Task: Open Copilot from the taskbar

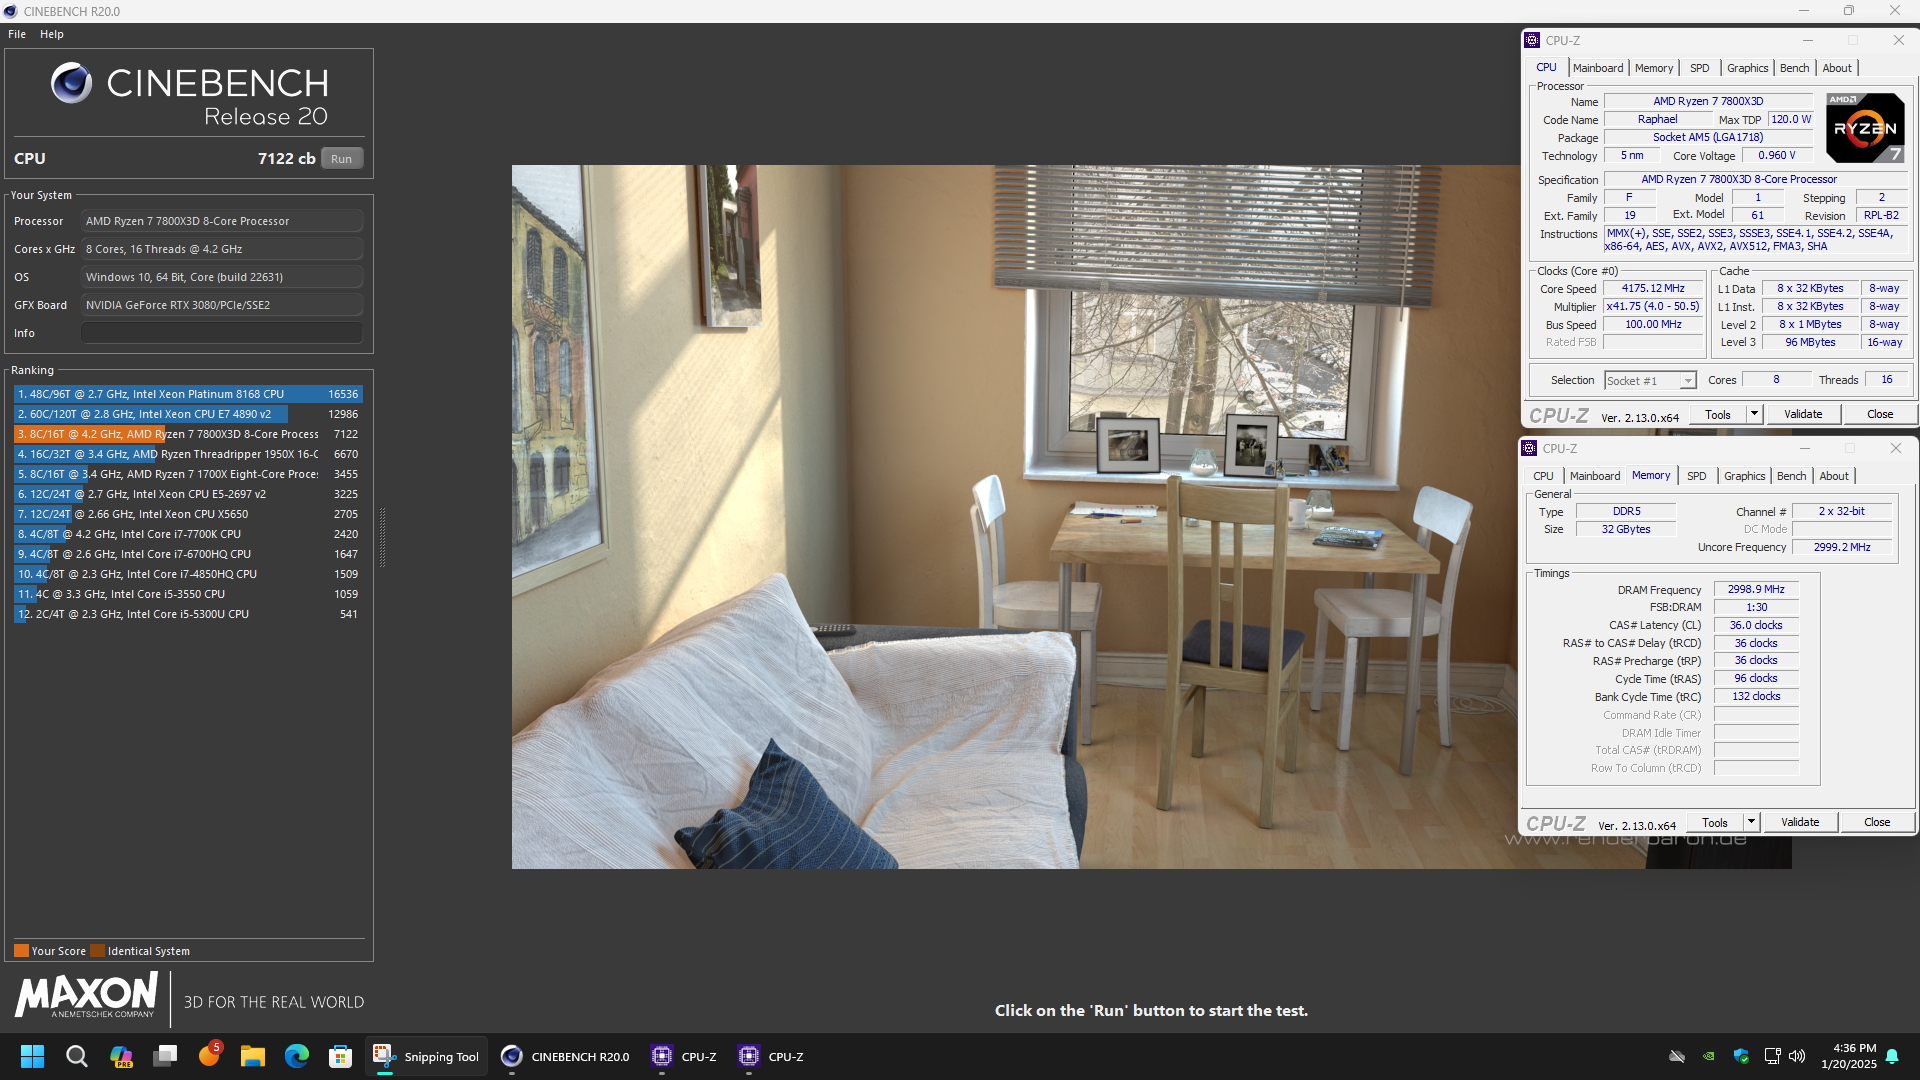Action: point(121,1056)
